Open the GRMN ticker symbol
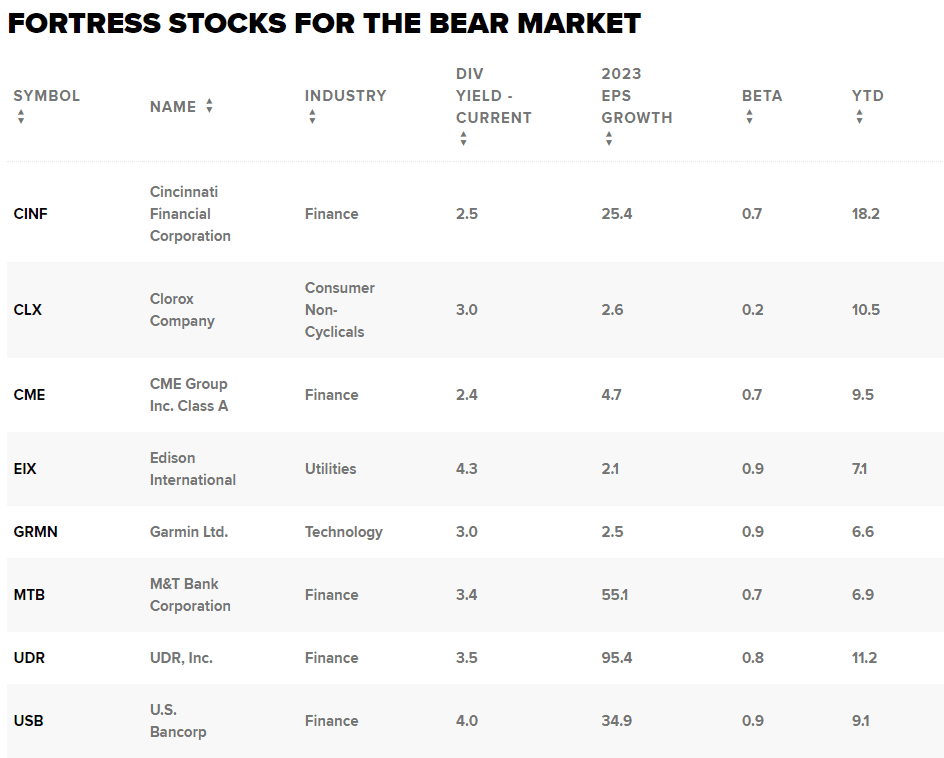 (x=35, y=532)
